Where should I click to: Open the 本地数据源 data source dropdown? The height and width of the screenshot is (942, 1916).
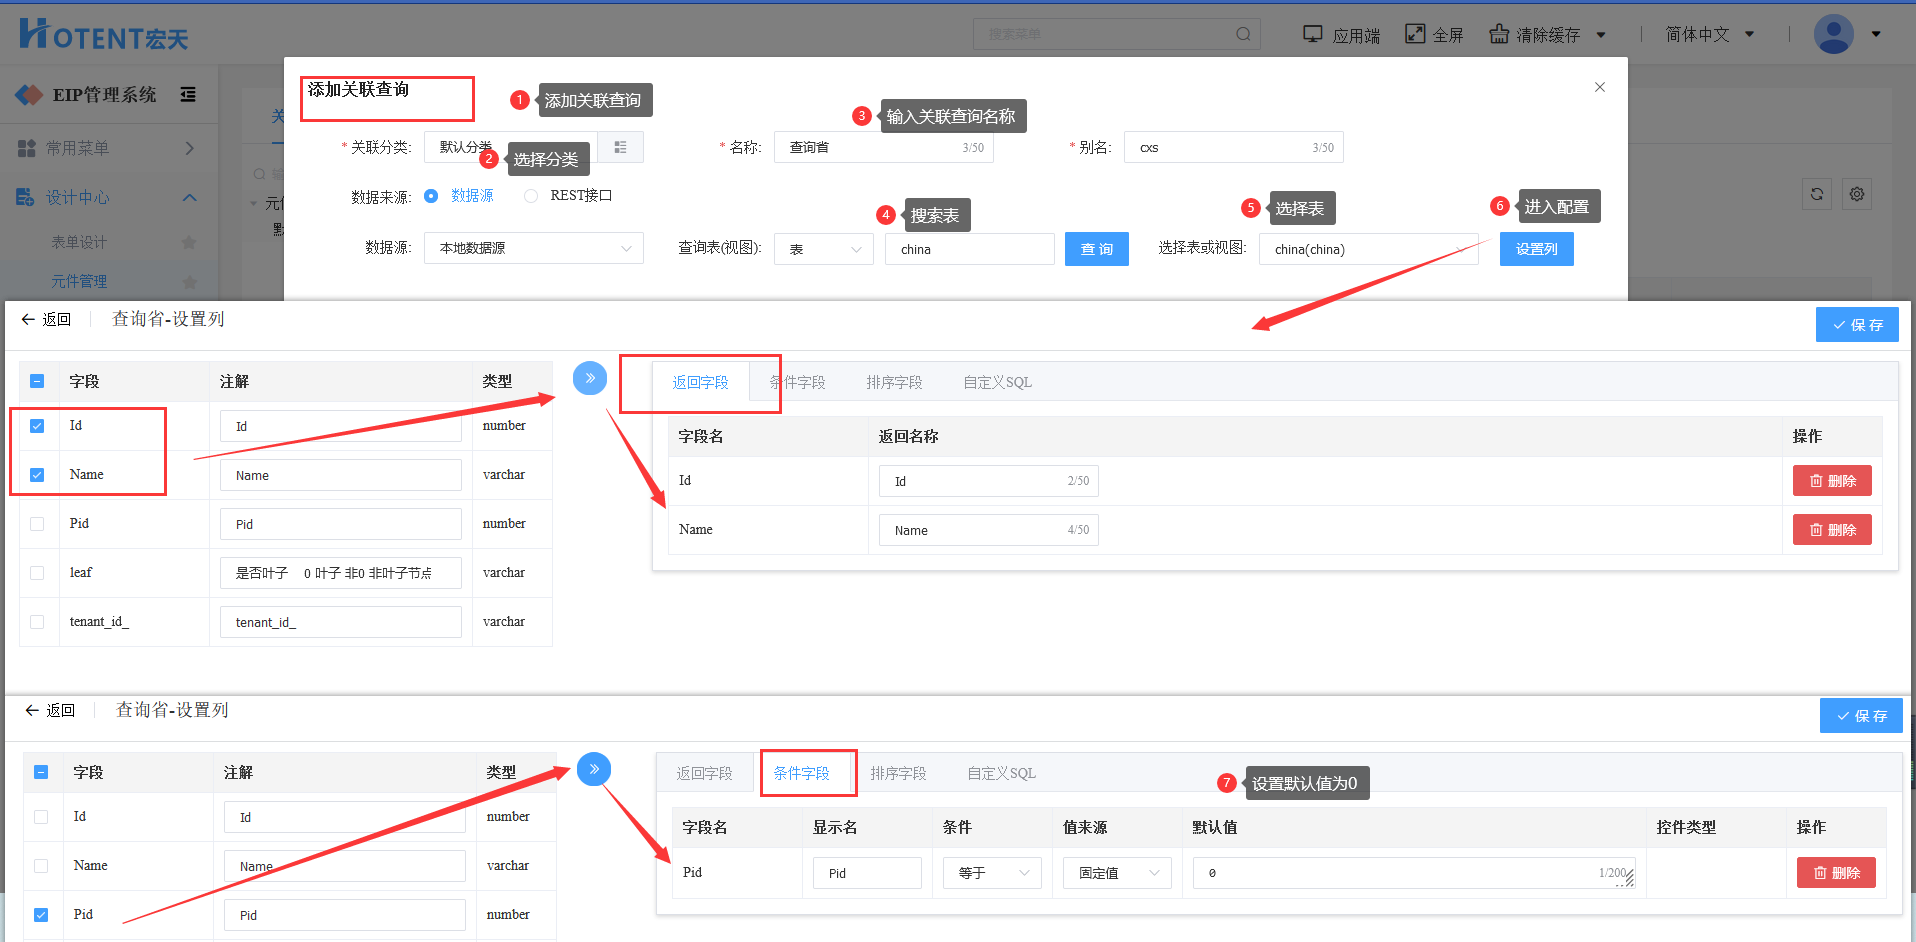coord(534,248)
